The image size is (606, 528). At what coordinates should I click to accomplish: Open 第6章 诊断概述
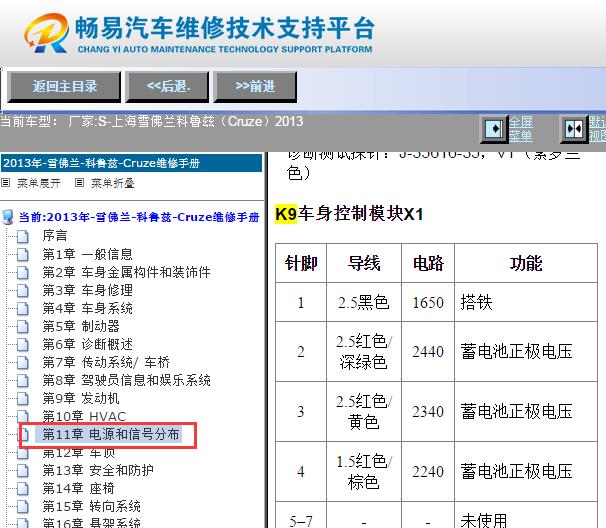click(x=88, y=344)
